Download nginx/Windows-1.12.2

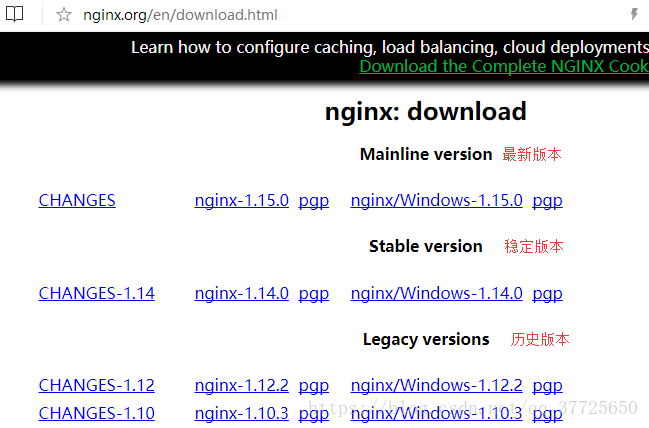pos(437,385)
